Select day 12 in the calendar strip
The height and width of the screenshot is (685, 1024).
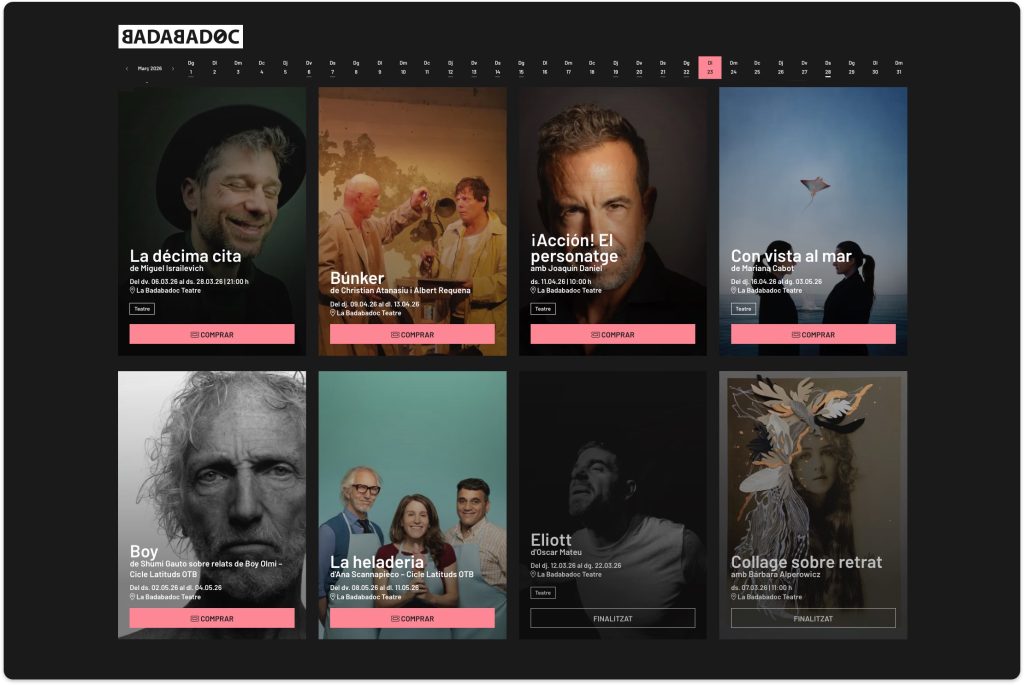point(450,68)
